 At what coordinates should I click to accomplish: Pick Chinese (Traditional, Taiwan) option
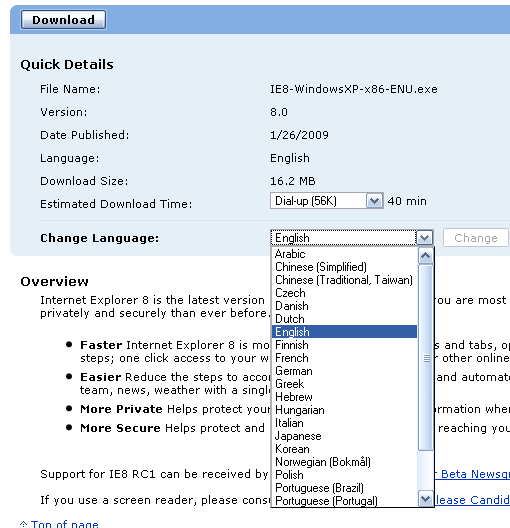(x=344, y=280)
